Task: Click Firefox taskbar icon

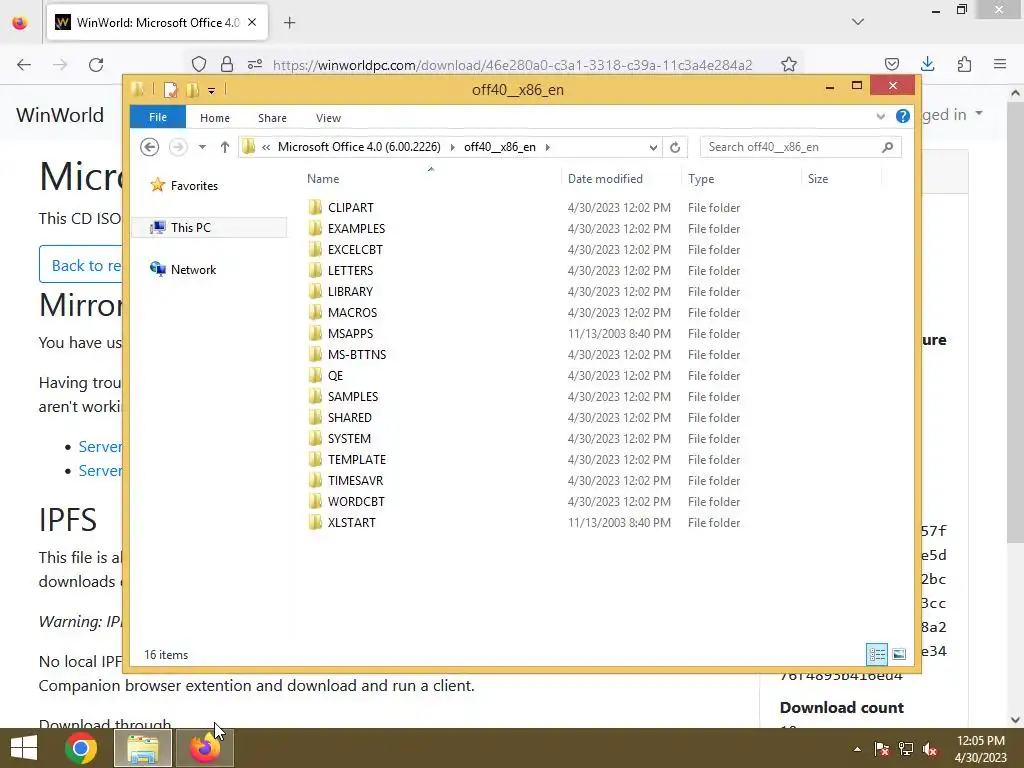Action: [204, 748]
